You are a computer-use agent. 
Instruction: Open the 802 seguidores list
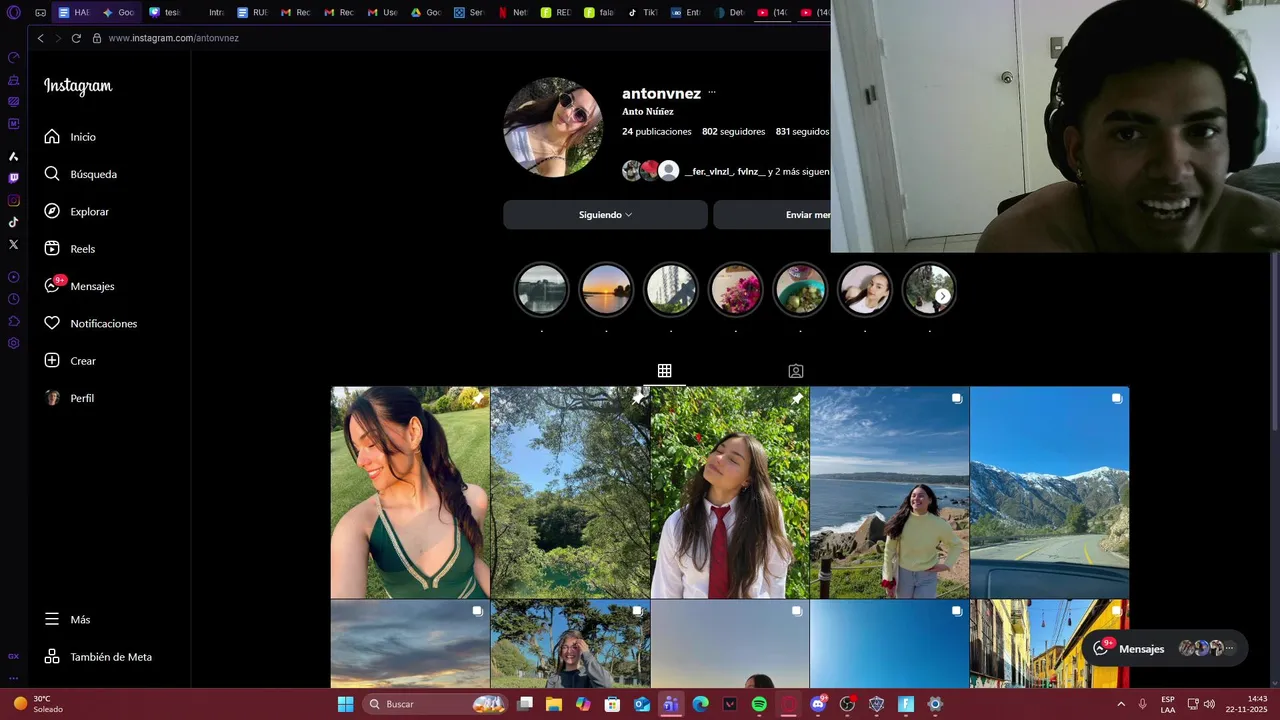point(733,132)
